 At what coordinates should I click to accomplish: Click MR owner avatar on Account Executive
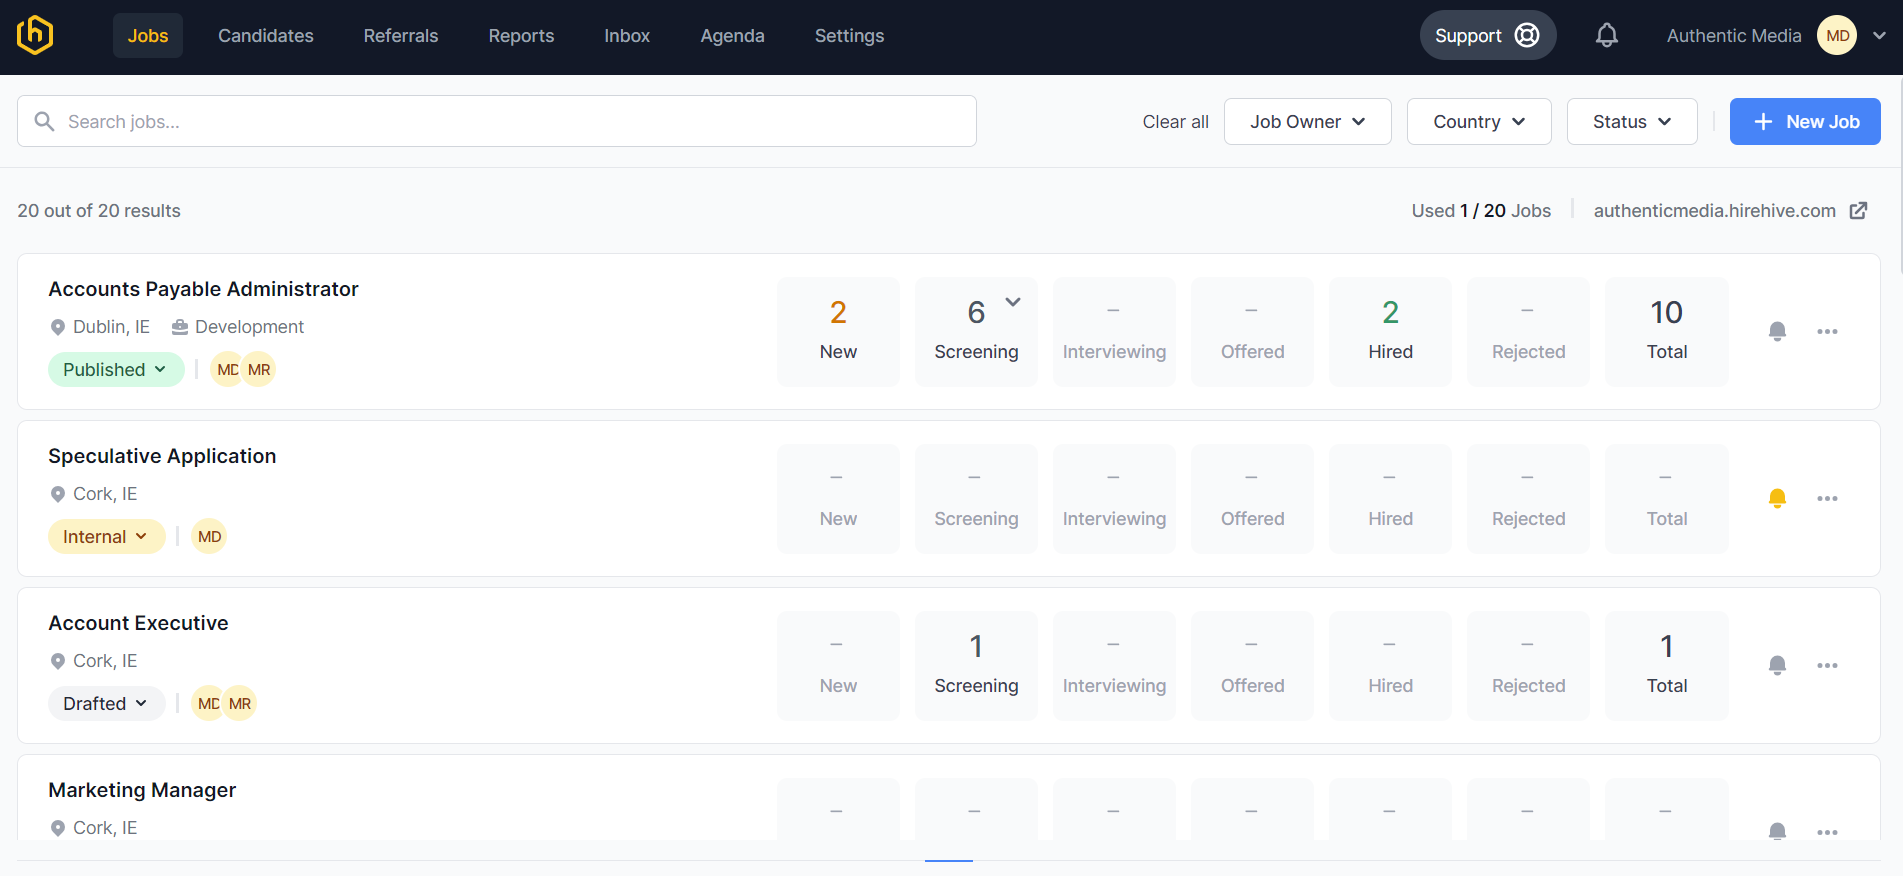pos(240,704)
